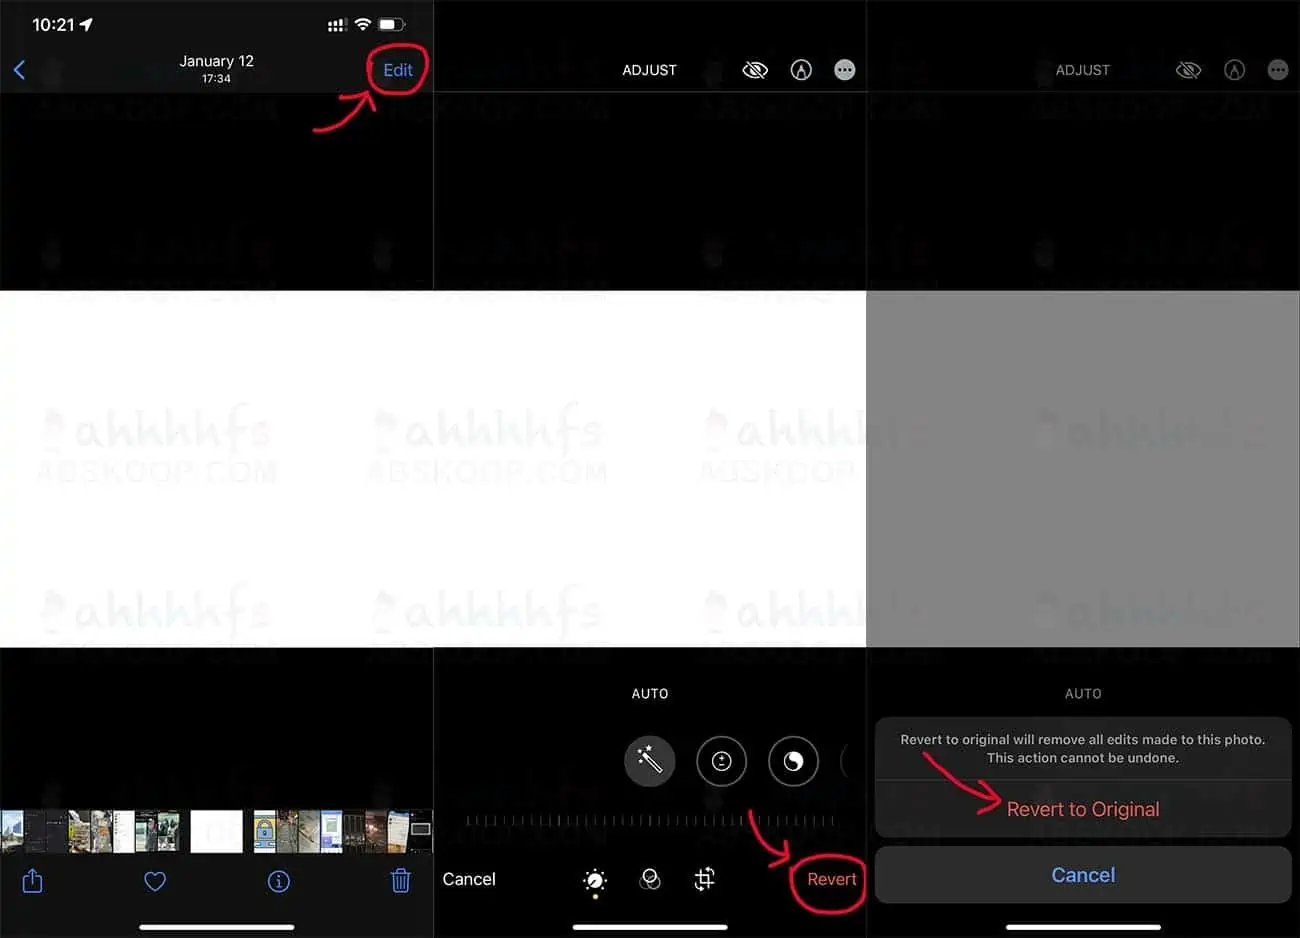Select the Brilliance adjustment icon
Image resolution: width=1300 pixels, height=938 pixels.
pos(793,762)
